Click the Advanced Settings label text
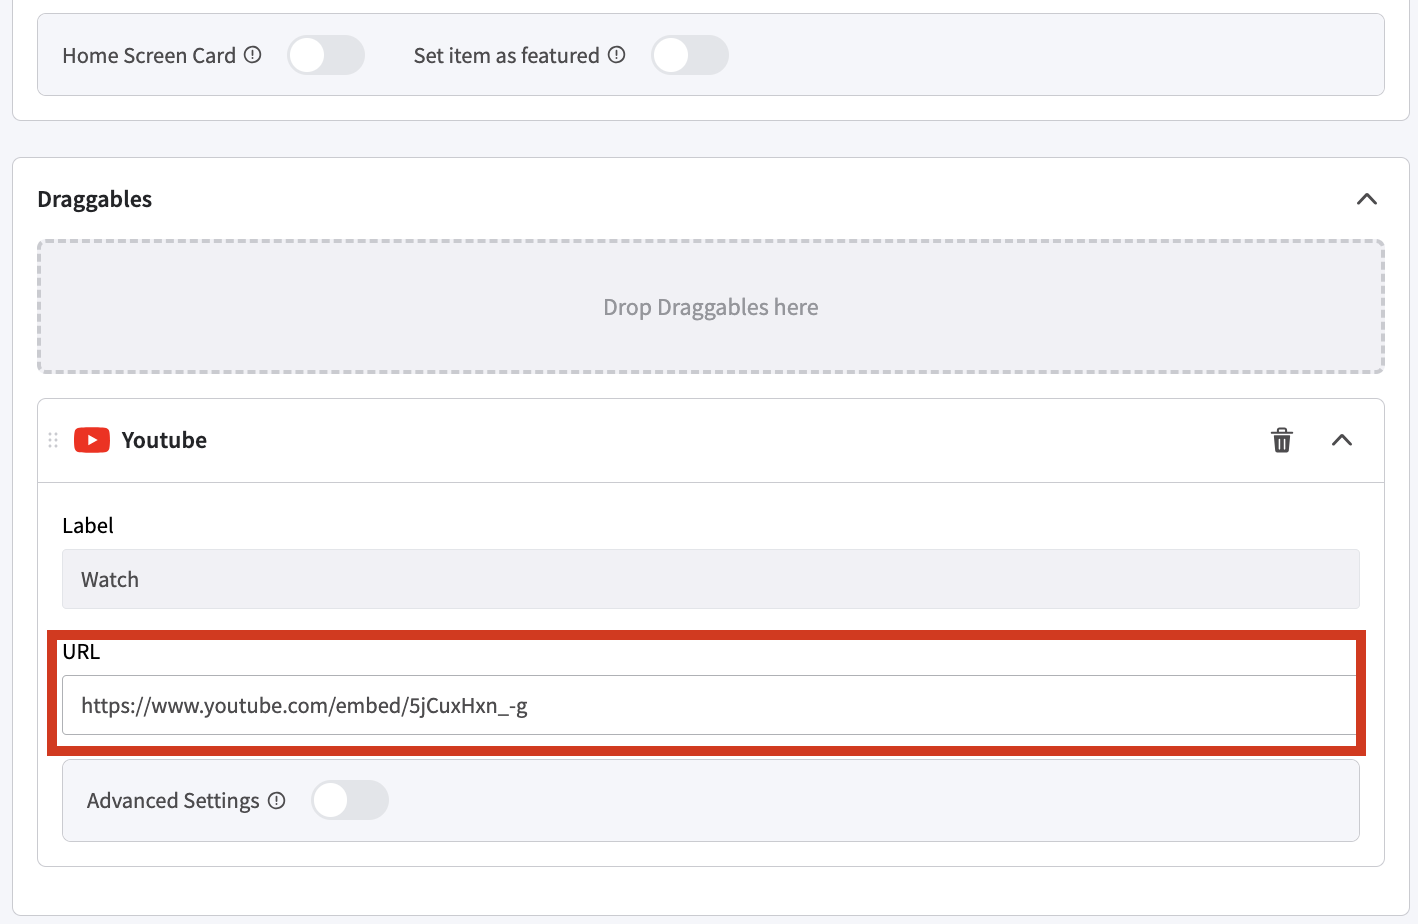Screen dimensions: 1418x924 click(x=173, y=800)
